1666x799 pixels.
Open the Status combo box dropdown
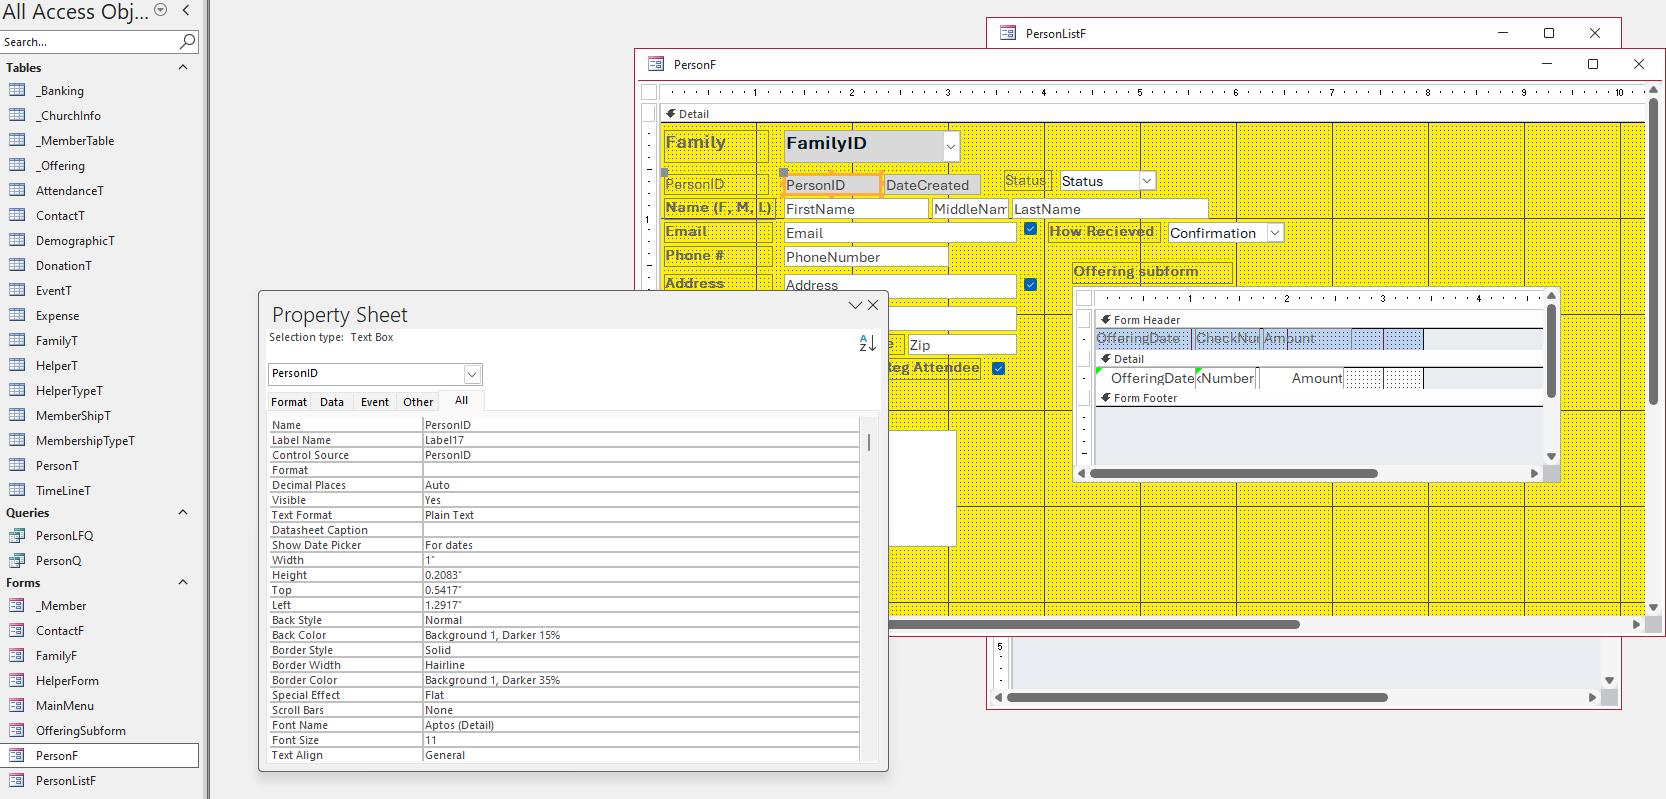[x=1147, y=181]
